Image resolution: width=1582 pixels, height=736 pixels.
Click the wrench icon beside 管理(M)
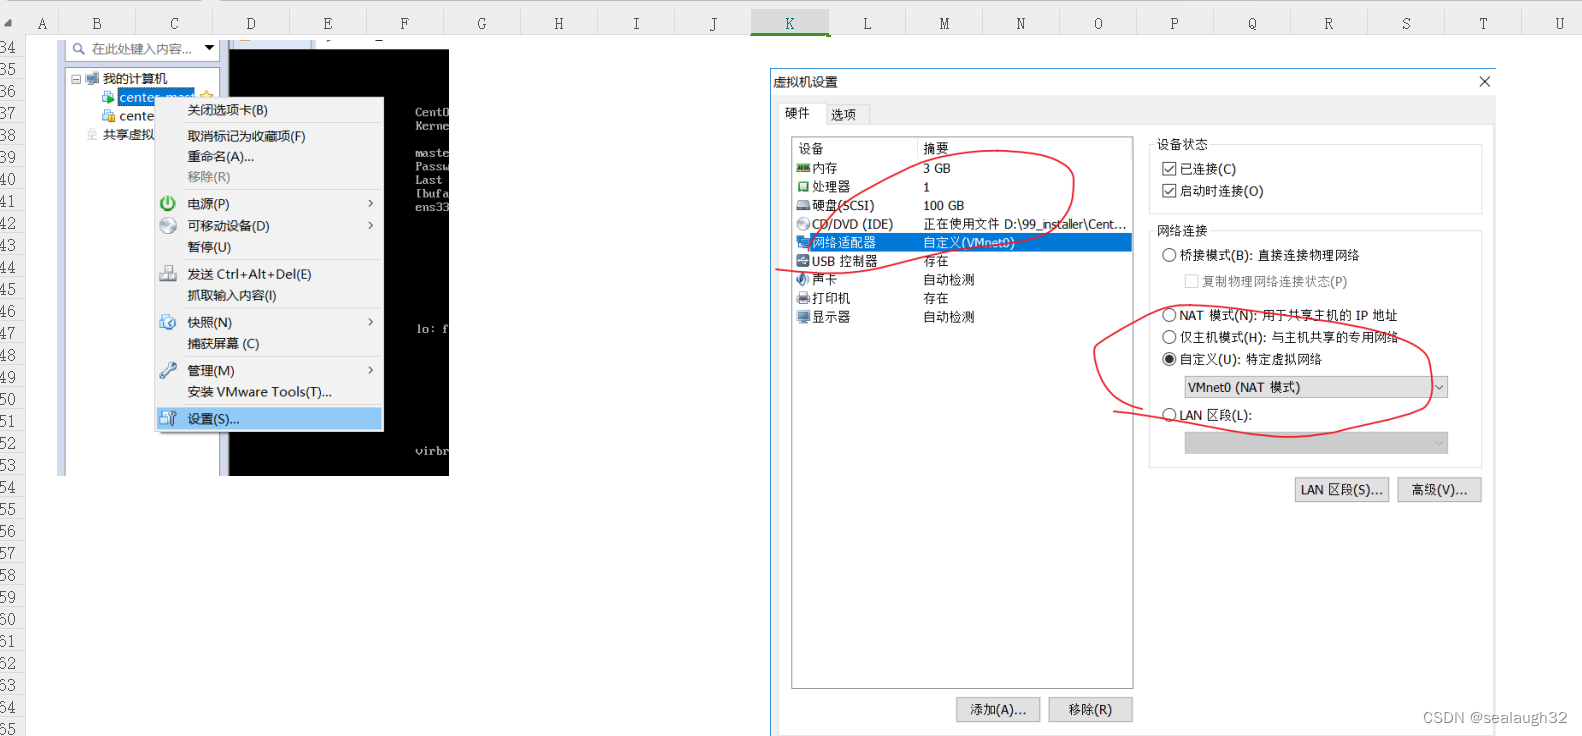pyautogui.click(x=168, y=370)
